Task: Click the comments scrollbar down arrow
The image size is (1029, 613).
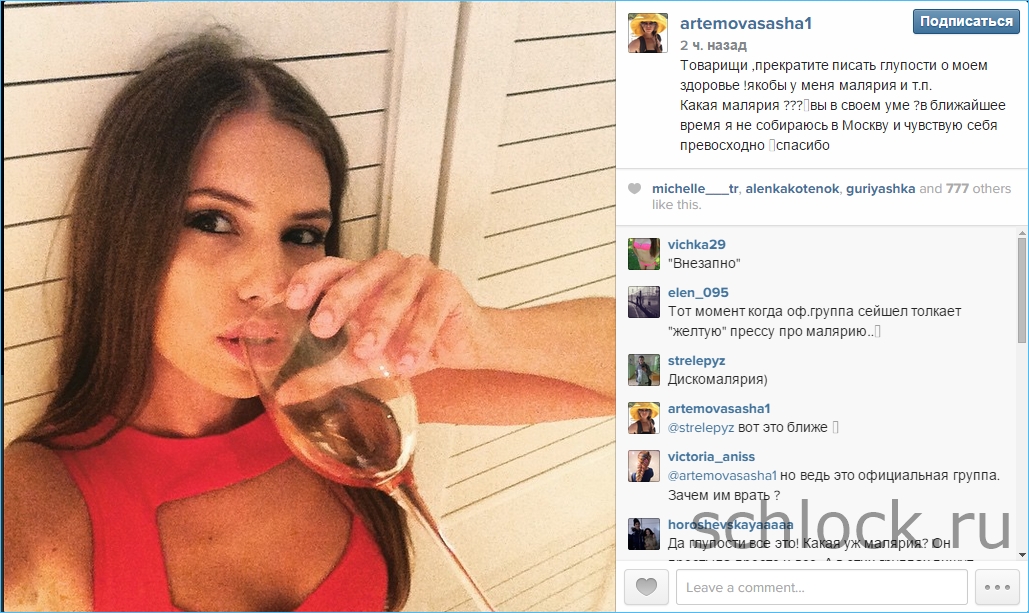Action: point(1022,555)
